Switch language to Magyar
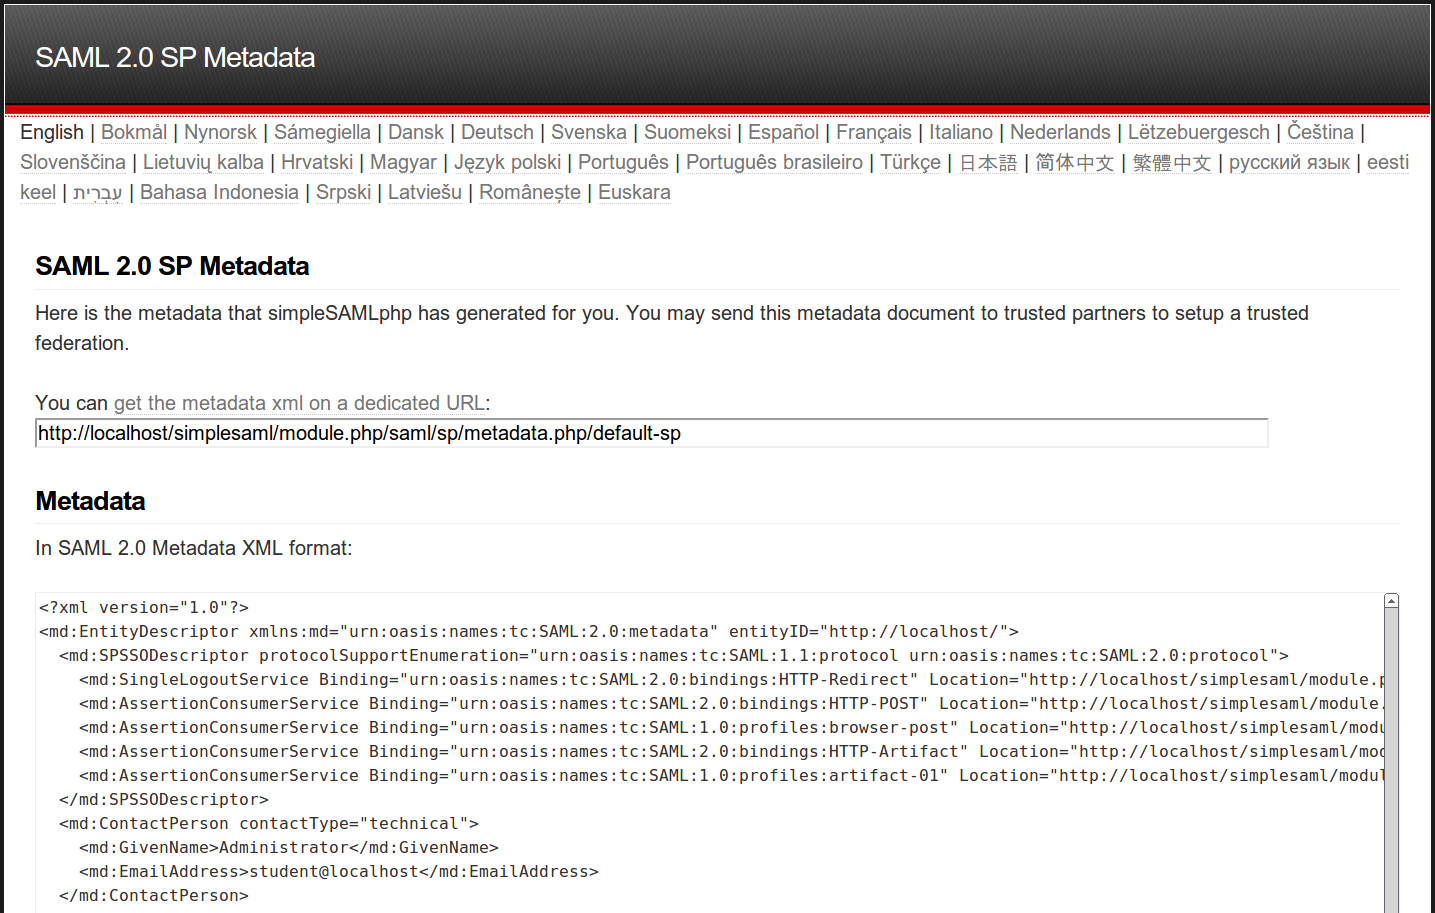Image resolution: width=1435 pixels, height=913 pixels. tap(403, 162)
